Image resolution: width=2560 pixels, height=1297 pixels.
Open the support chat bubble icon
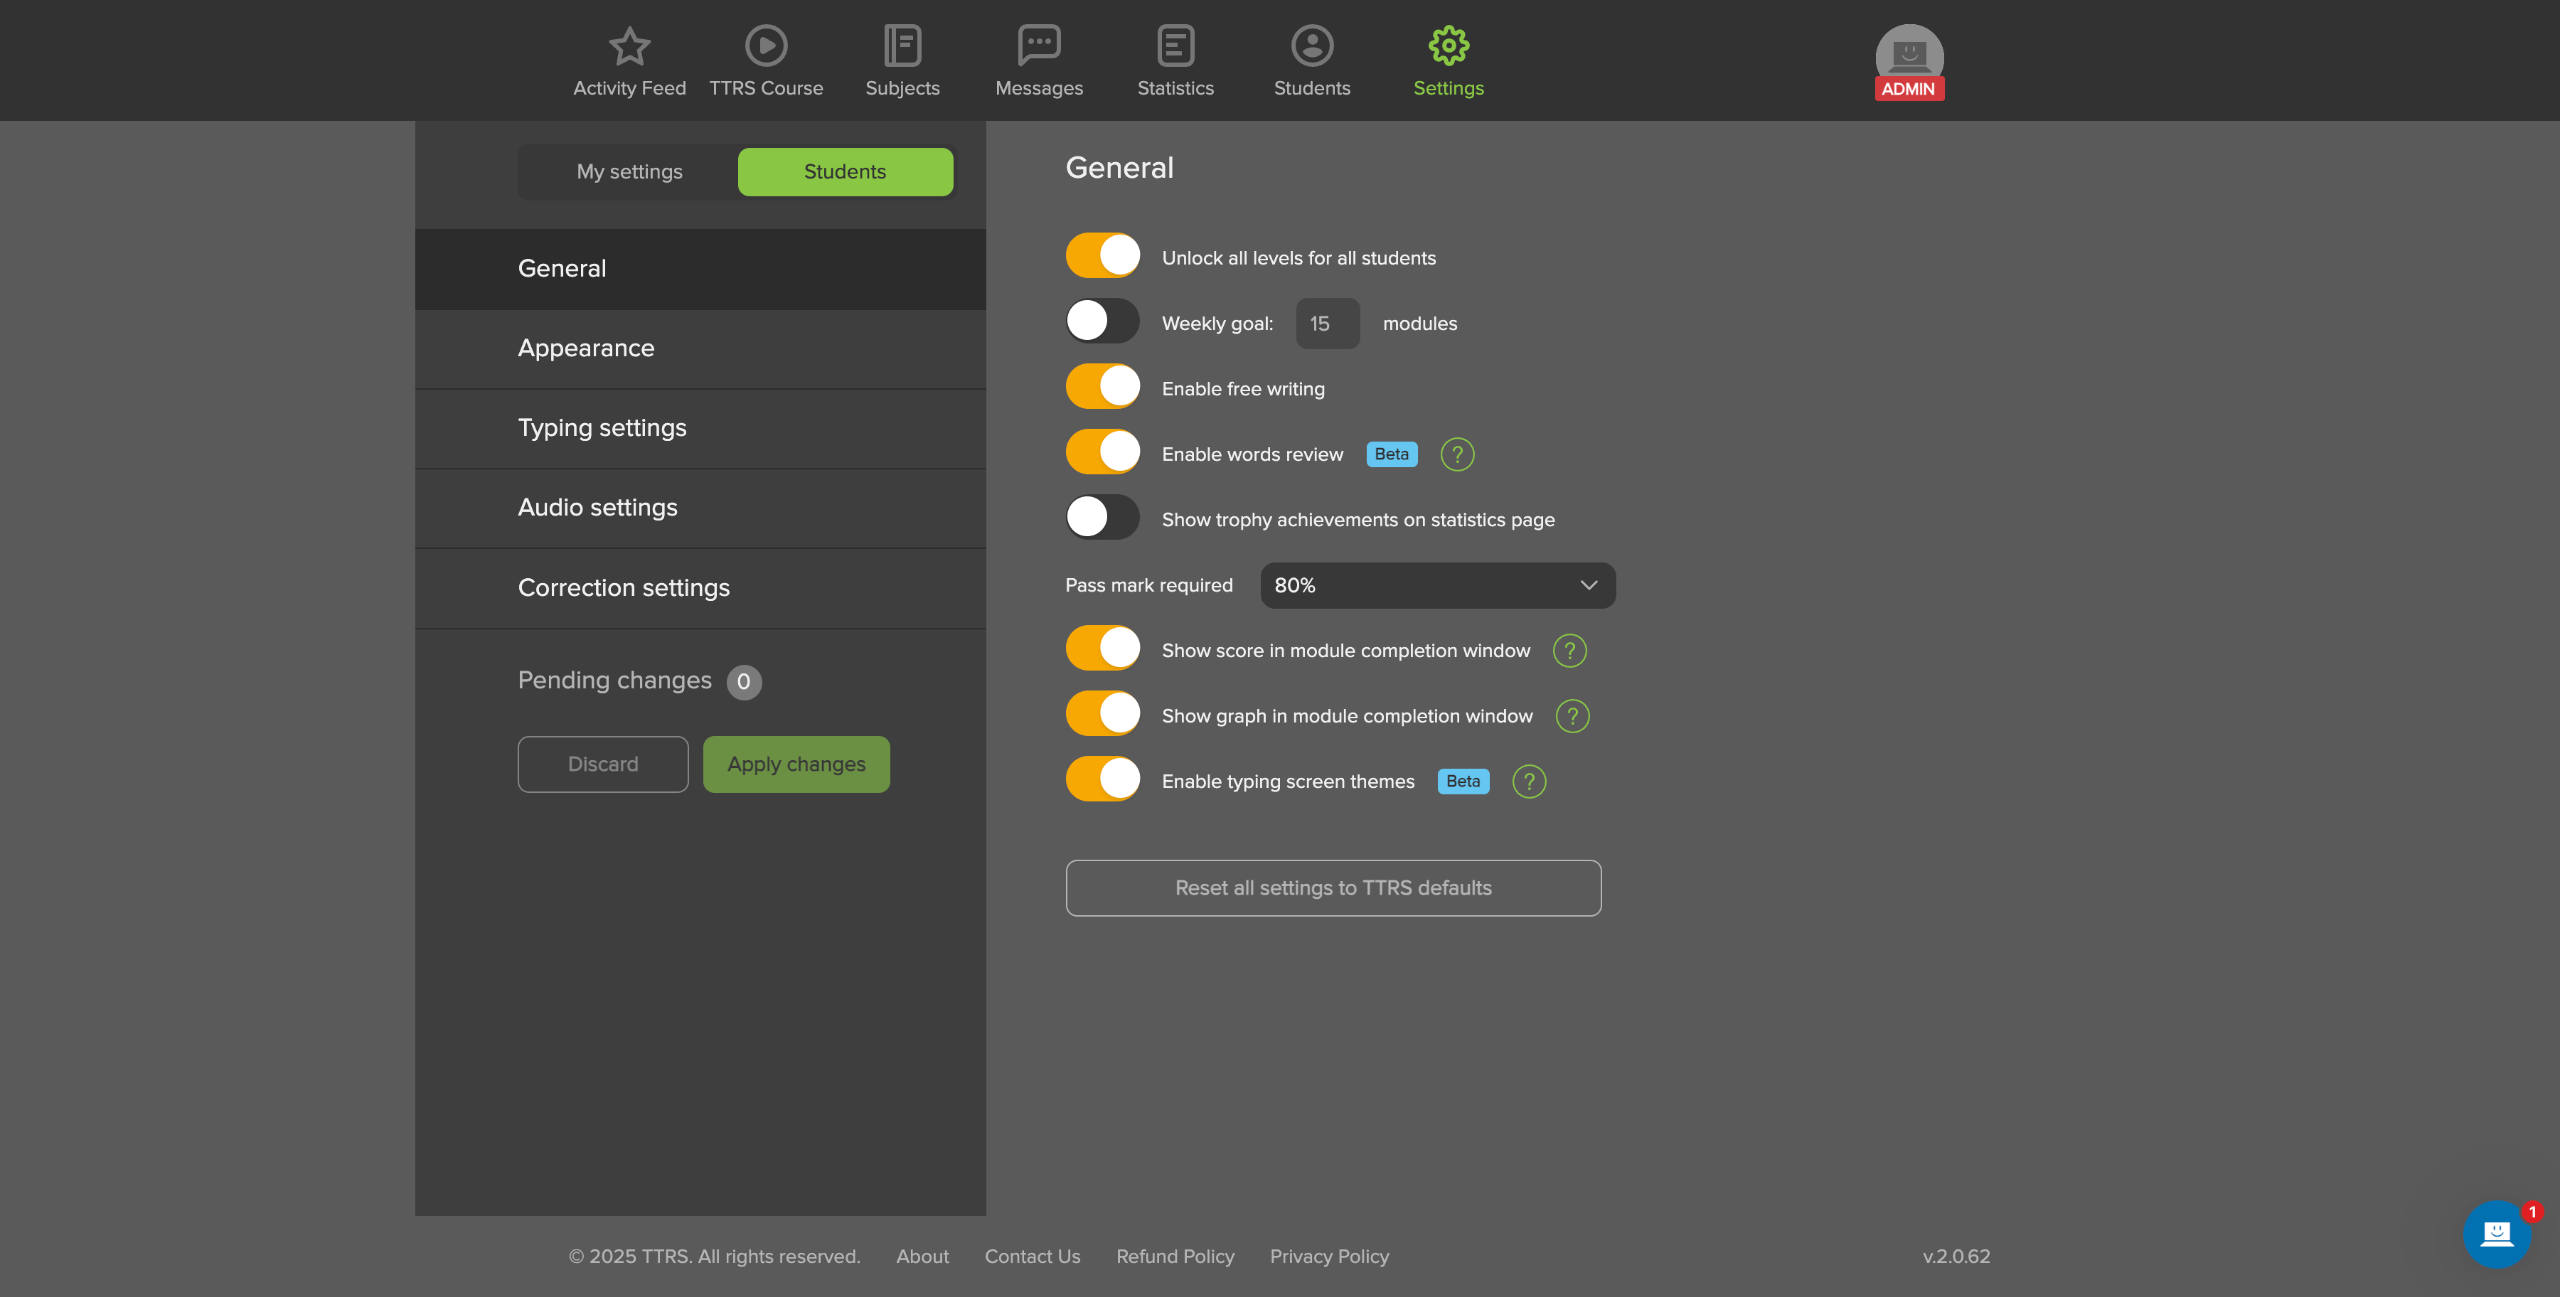point(2497,1234)
